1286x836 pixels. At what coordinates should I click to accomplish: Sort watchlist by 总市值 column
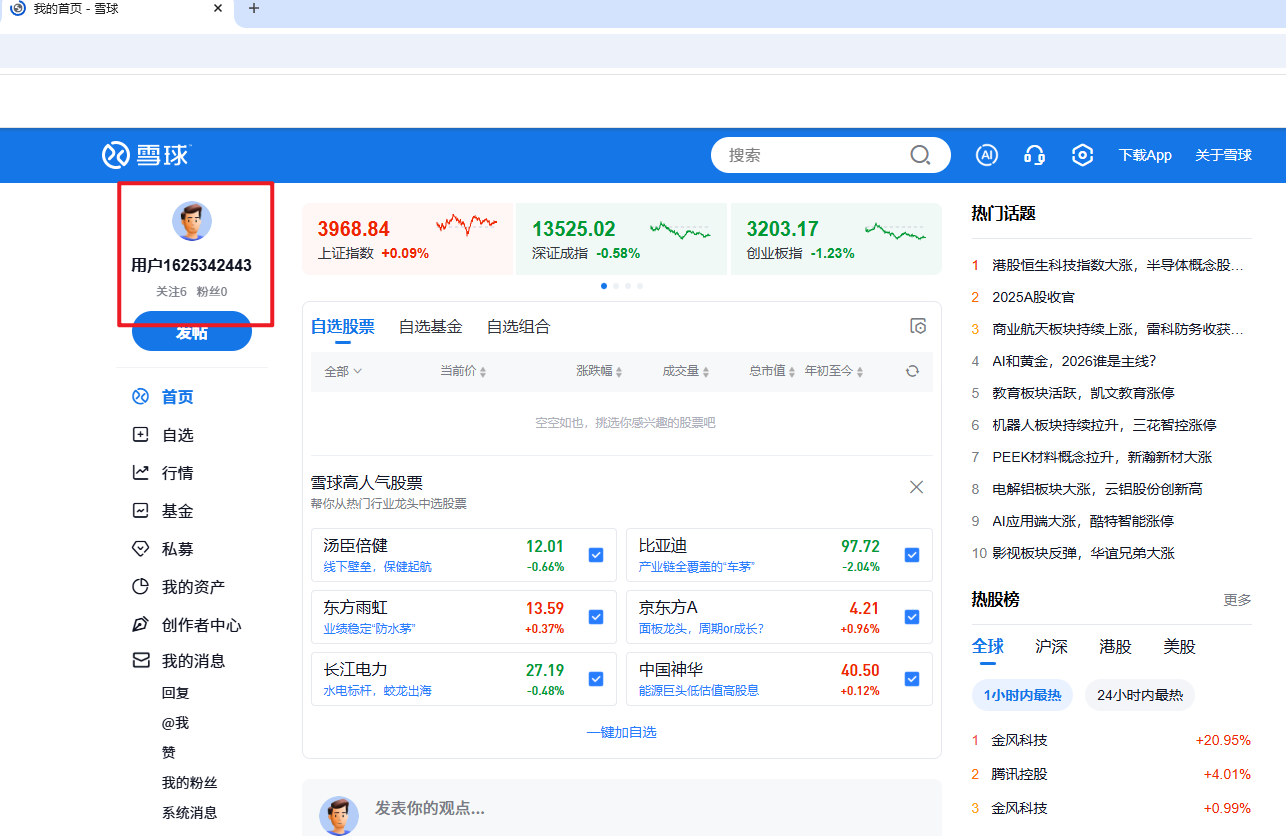tap(772, 371)
